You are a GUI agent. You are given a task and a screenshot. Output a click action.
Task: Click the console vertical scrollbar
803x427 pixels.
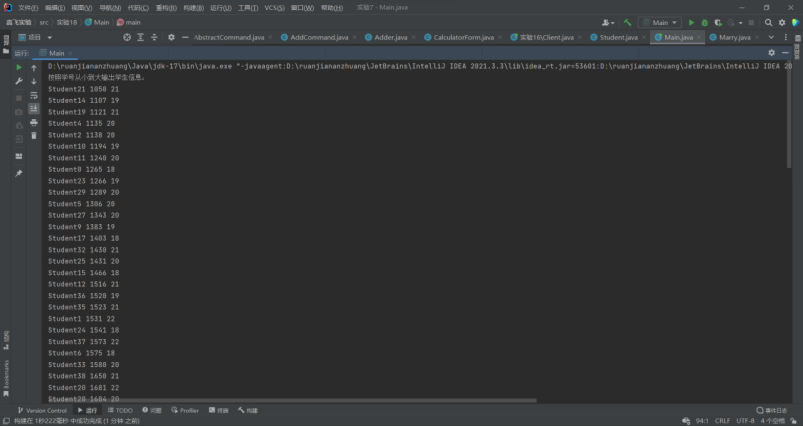click(789, 114)
